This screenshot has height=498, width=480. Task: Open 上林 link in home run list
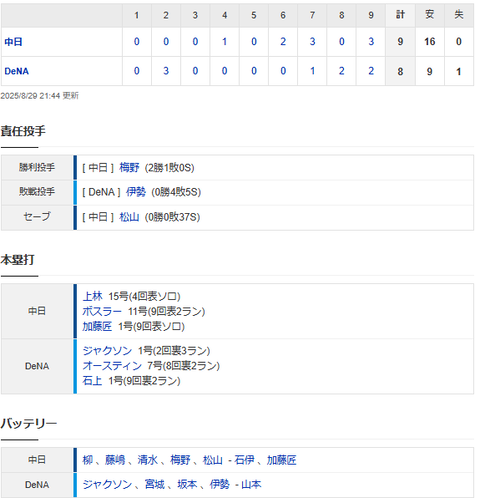pyautogui.click(x=93, y=296)
